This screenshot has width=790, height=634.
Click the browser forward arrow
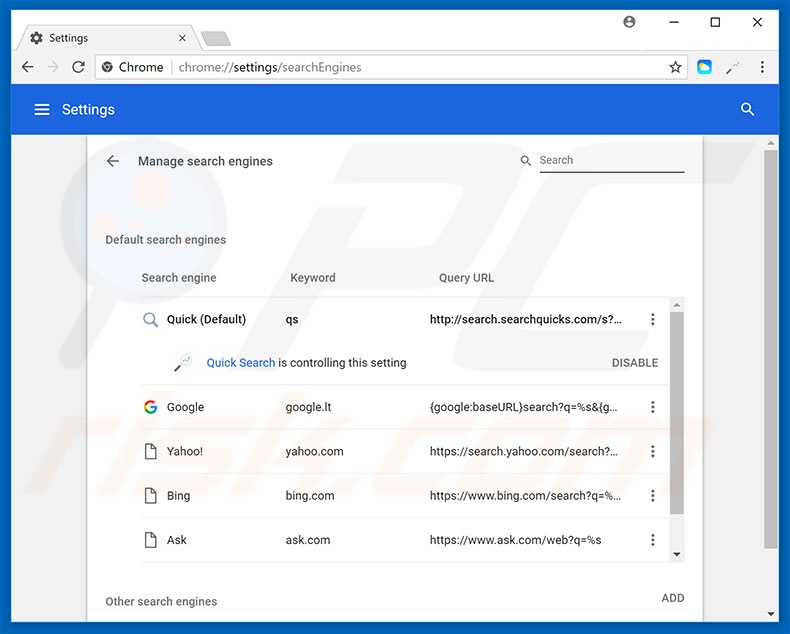point(53,67)
